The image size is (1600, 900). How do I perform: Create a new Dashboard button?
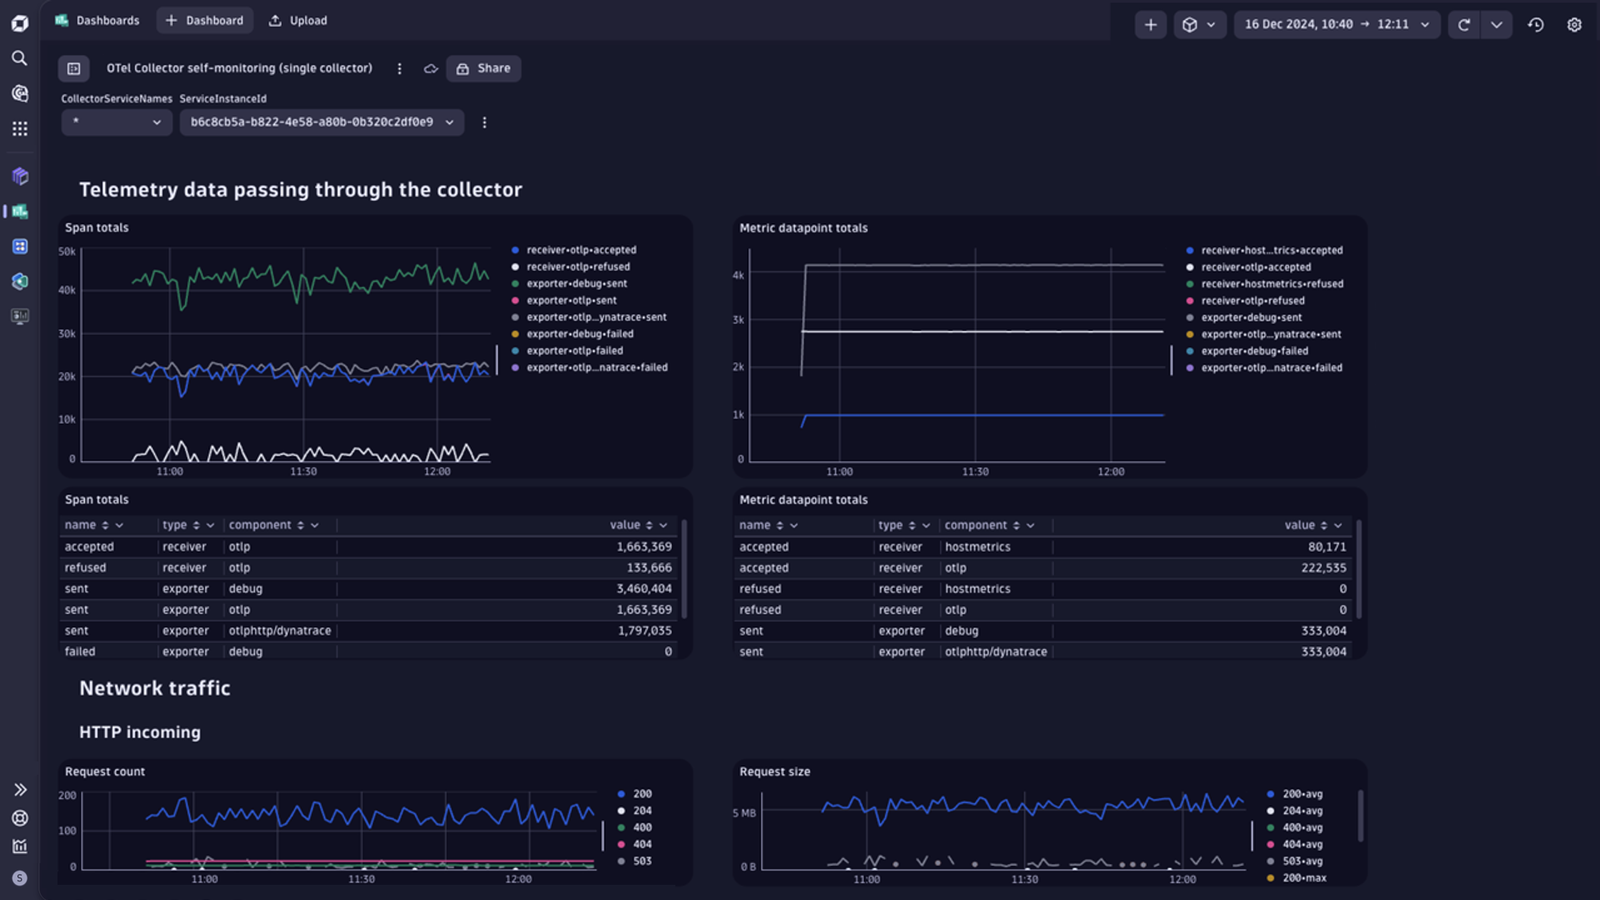(x=205, y=21)
